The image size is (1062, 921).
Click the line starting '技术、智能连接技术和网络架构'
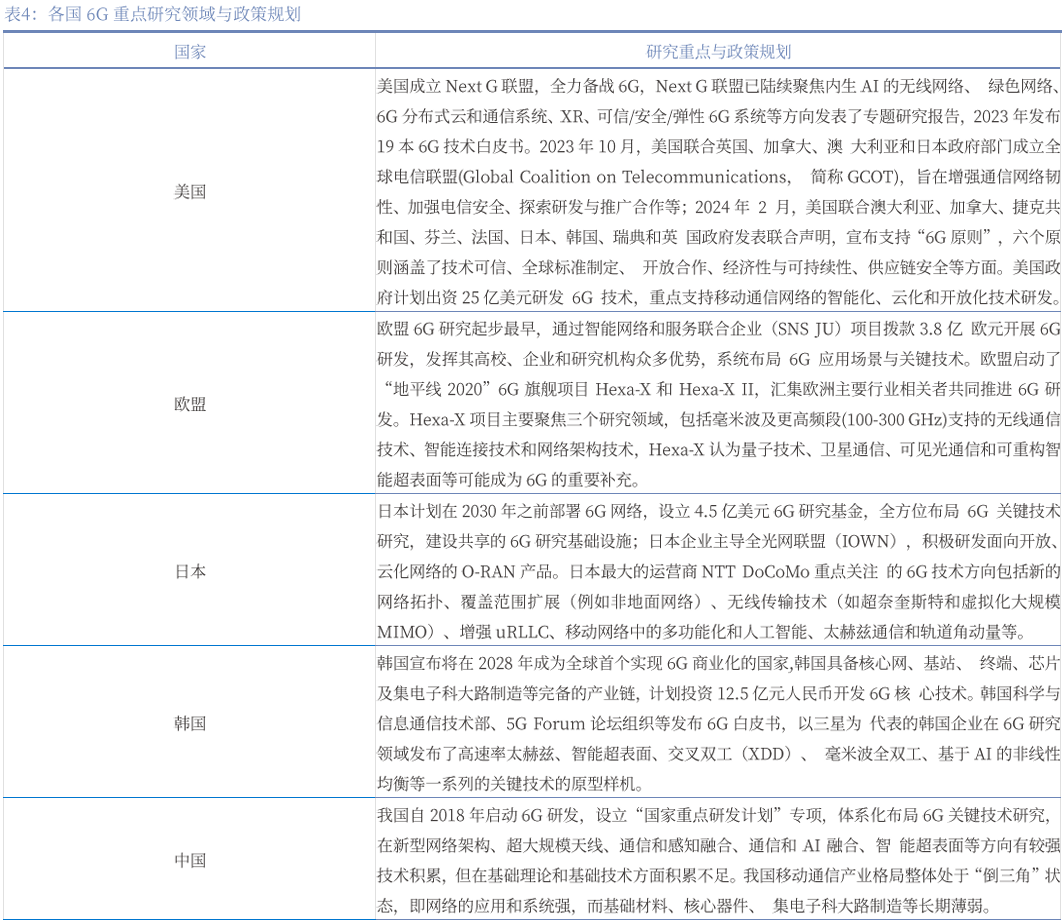pyautogui.click(x=719, y=450)
